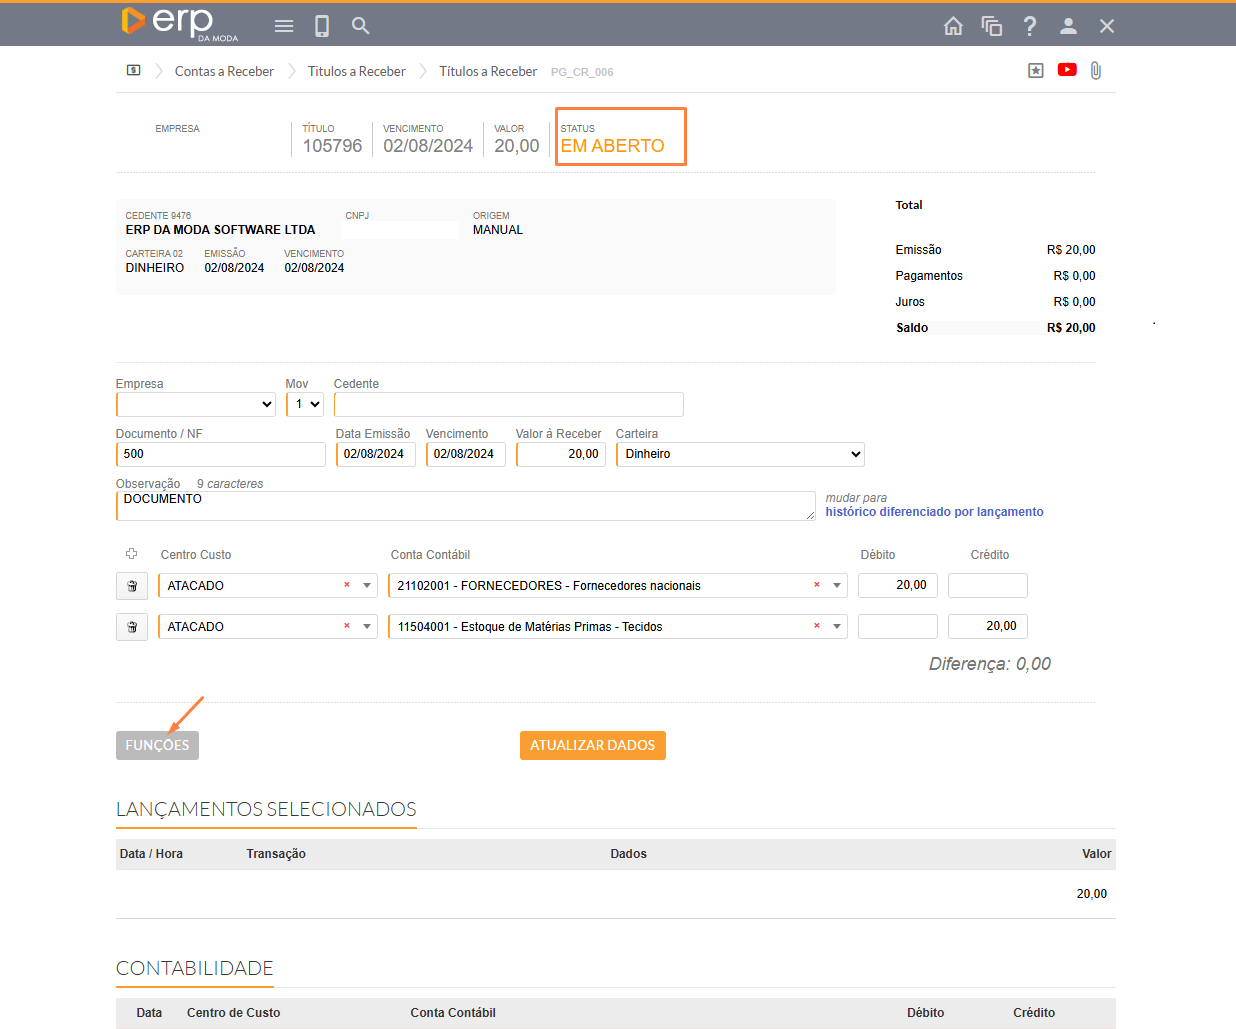Click the FUNÇÕES button
This screenshot has width=1236, height=1029.
click(x=157, y=745)
